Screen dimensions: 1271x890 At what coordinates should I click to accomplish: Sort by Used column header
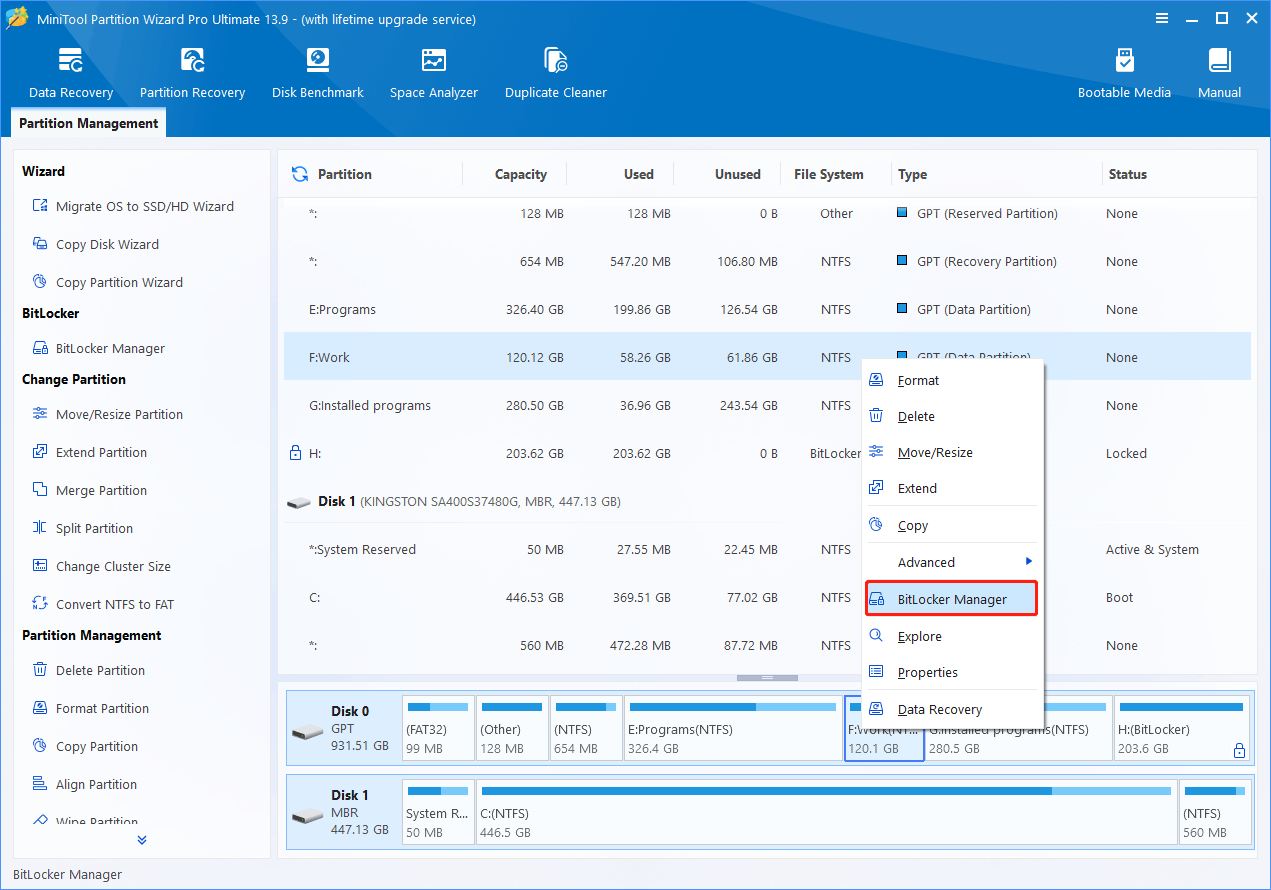(x=638, y=174)
